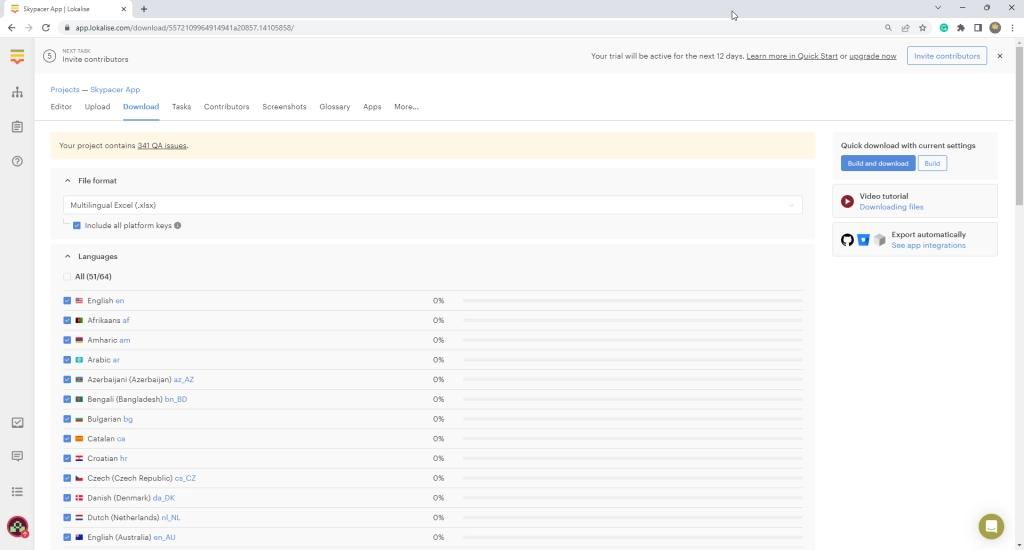Switch to the Editor tab
This screenshot has width=1024, height=550.
[61, 106]
